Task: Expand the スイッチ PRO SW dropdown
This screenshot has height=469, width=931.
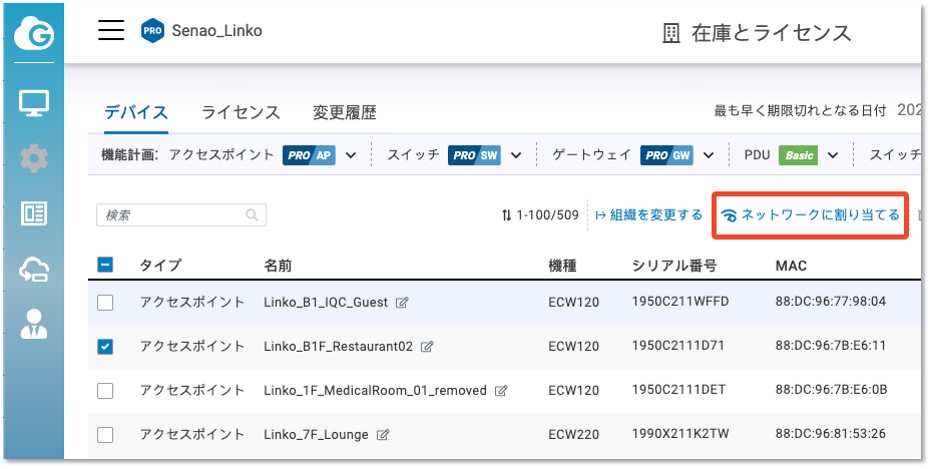Action: tap(516, 155)
